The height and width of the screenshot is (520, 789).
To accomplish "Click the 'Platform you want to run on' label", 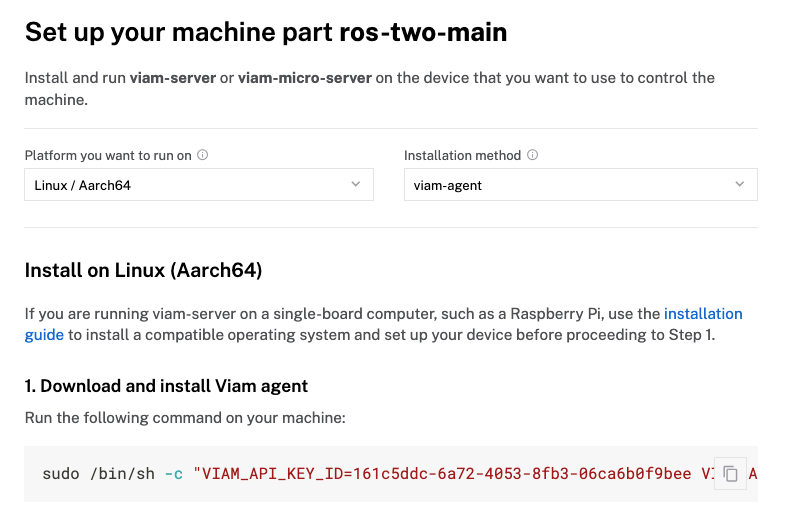I will click(108, 156).
